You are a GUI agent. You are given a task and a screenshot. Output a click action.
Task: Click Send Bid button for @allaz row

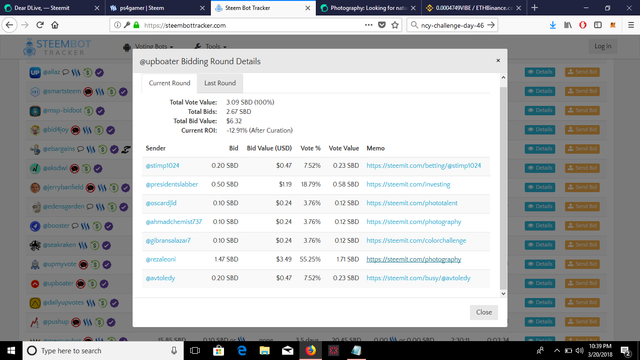[x=582, y=72]
